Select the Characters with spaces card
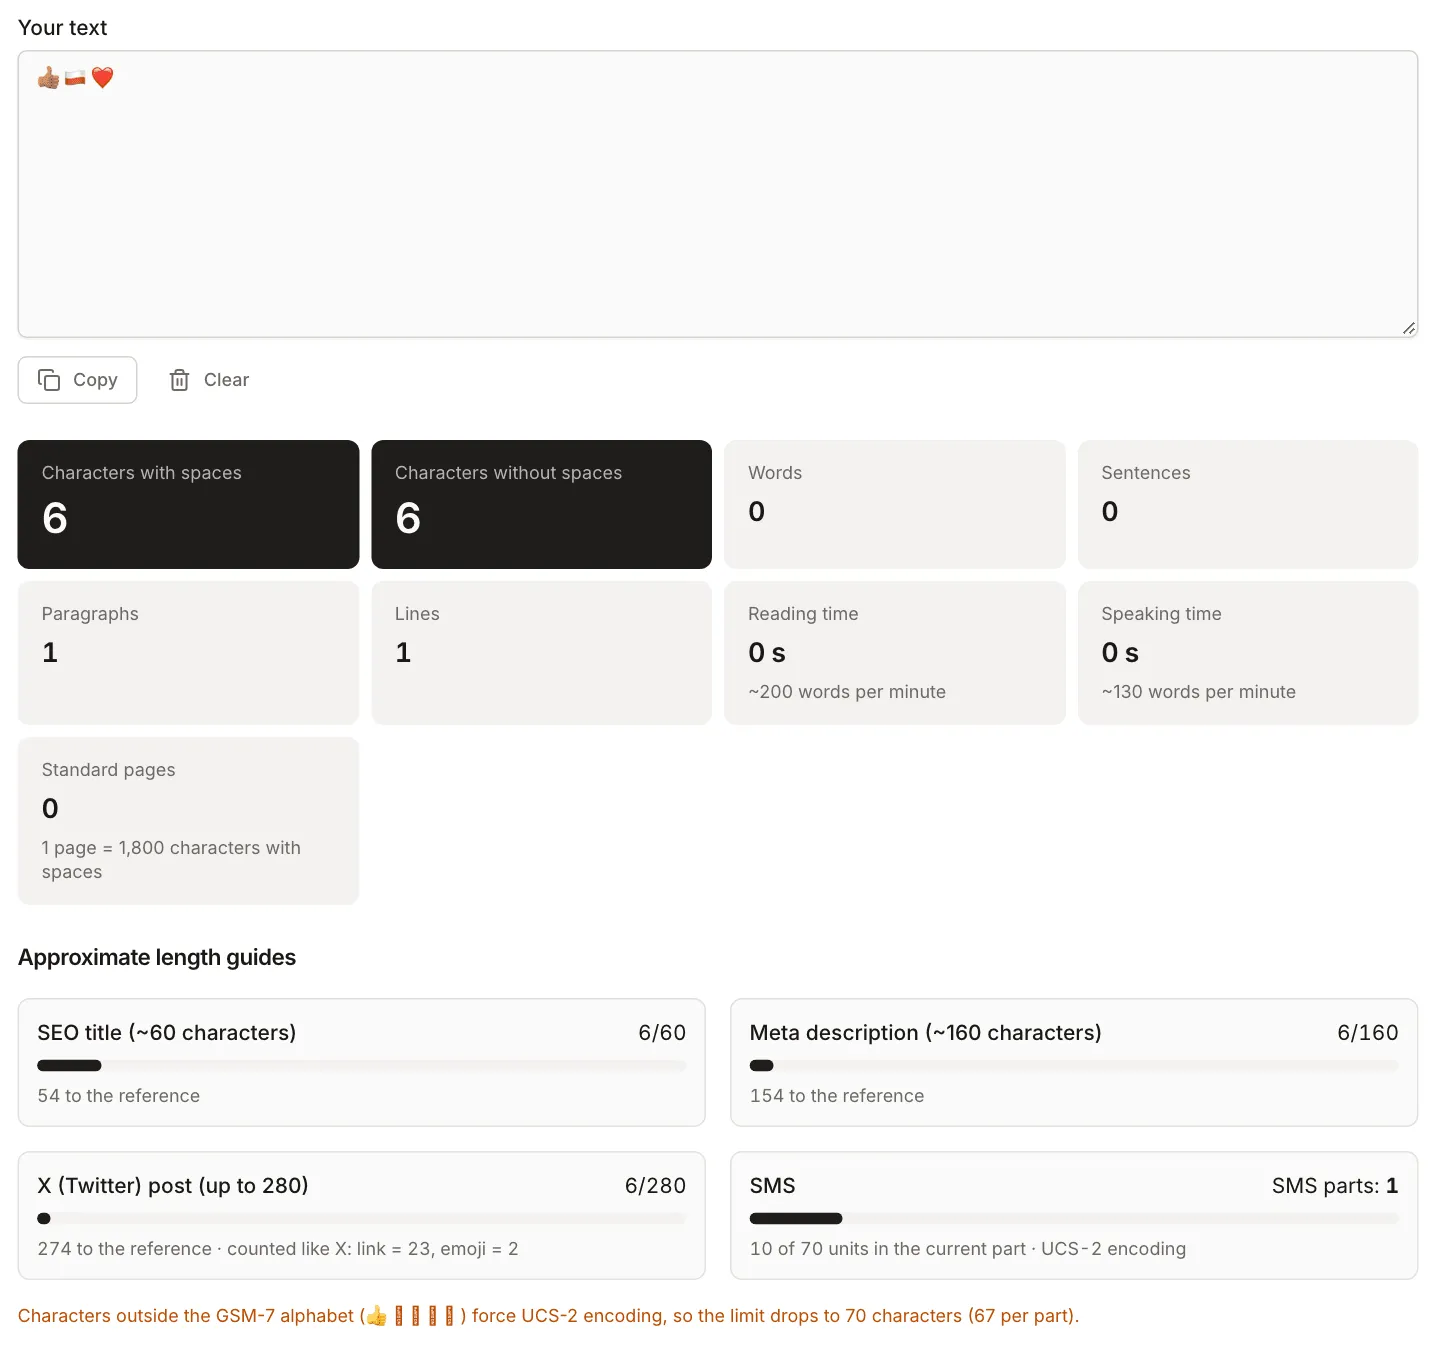 [x=188, y=504]
